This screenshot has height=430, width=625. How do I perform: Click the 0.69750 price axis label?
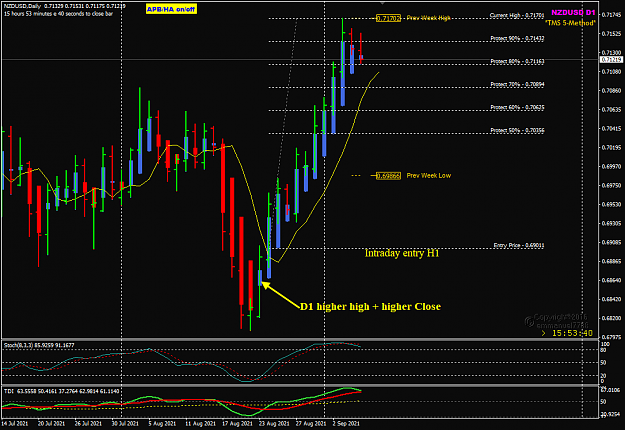tap(612, 186)
